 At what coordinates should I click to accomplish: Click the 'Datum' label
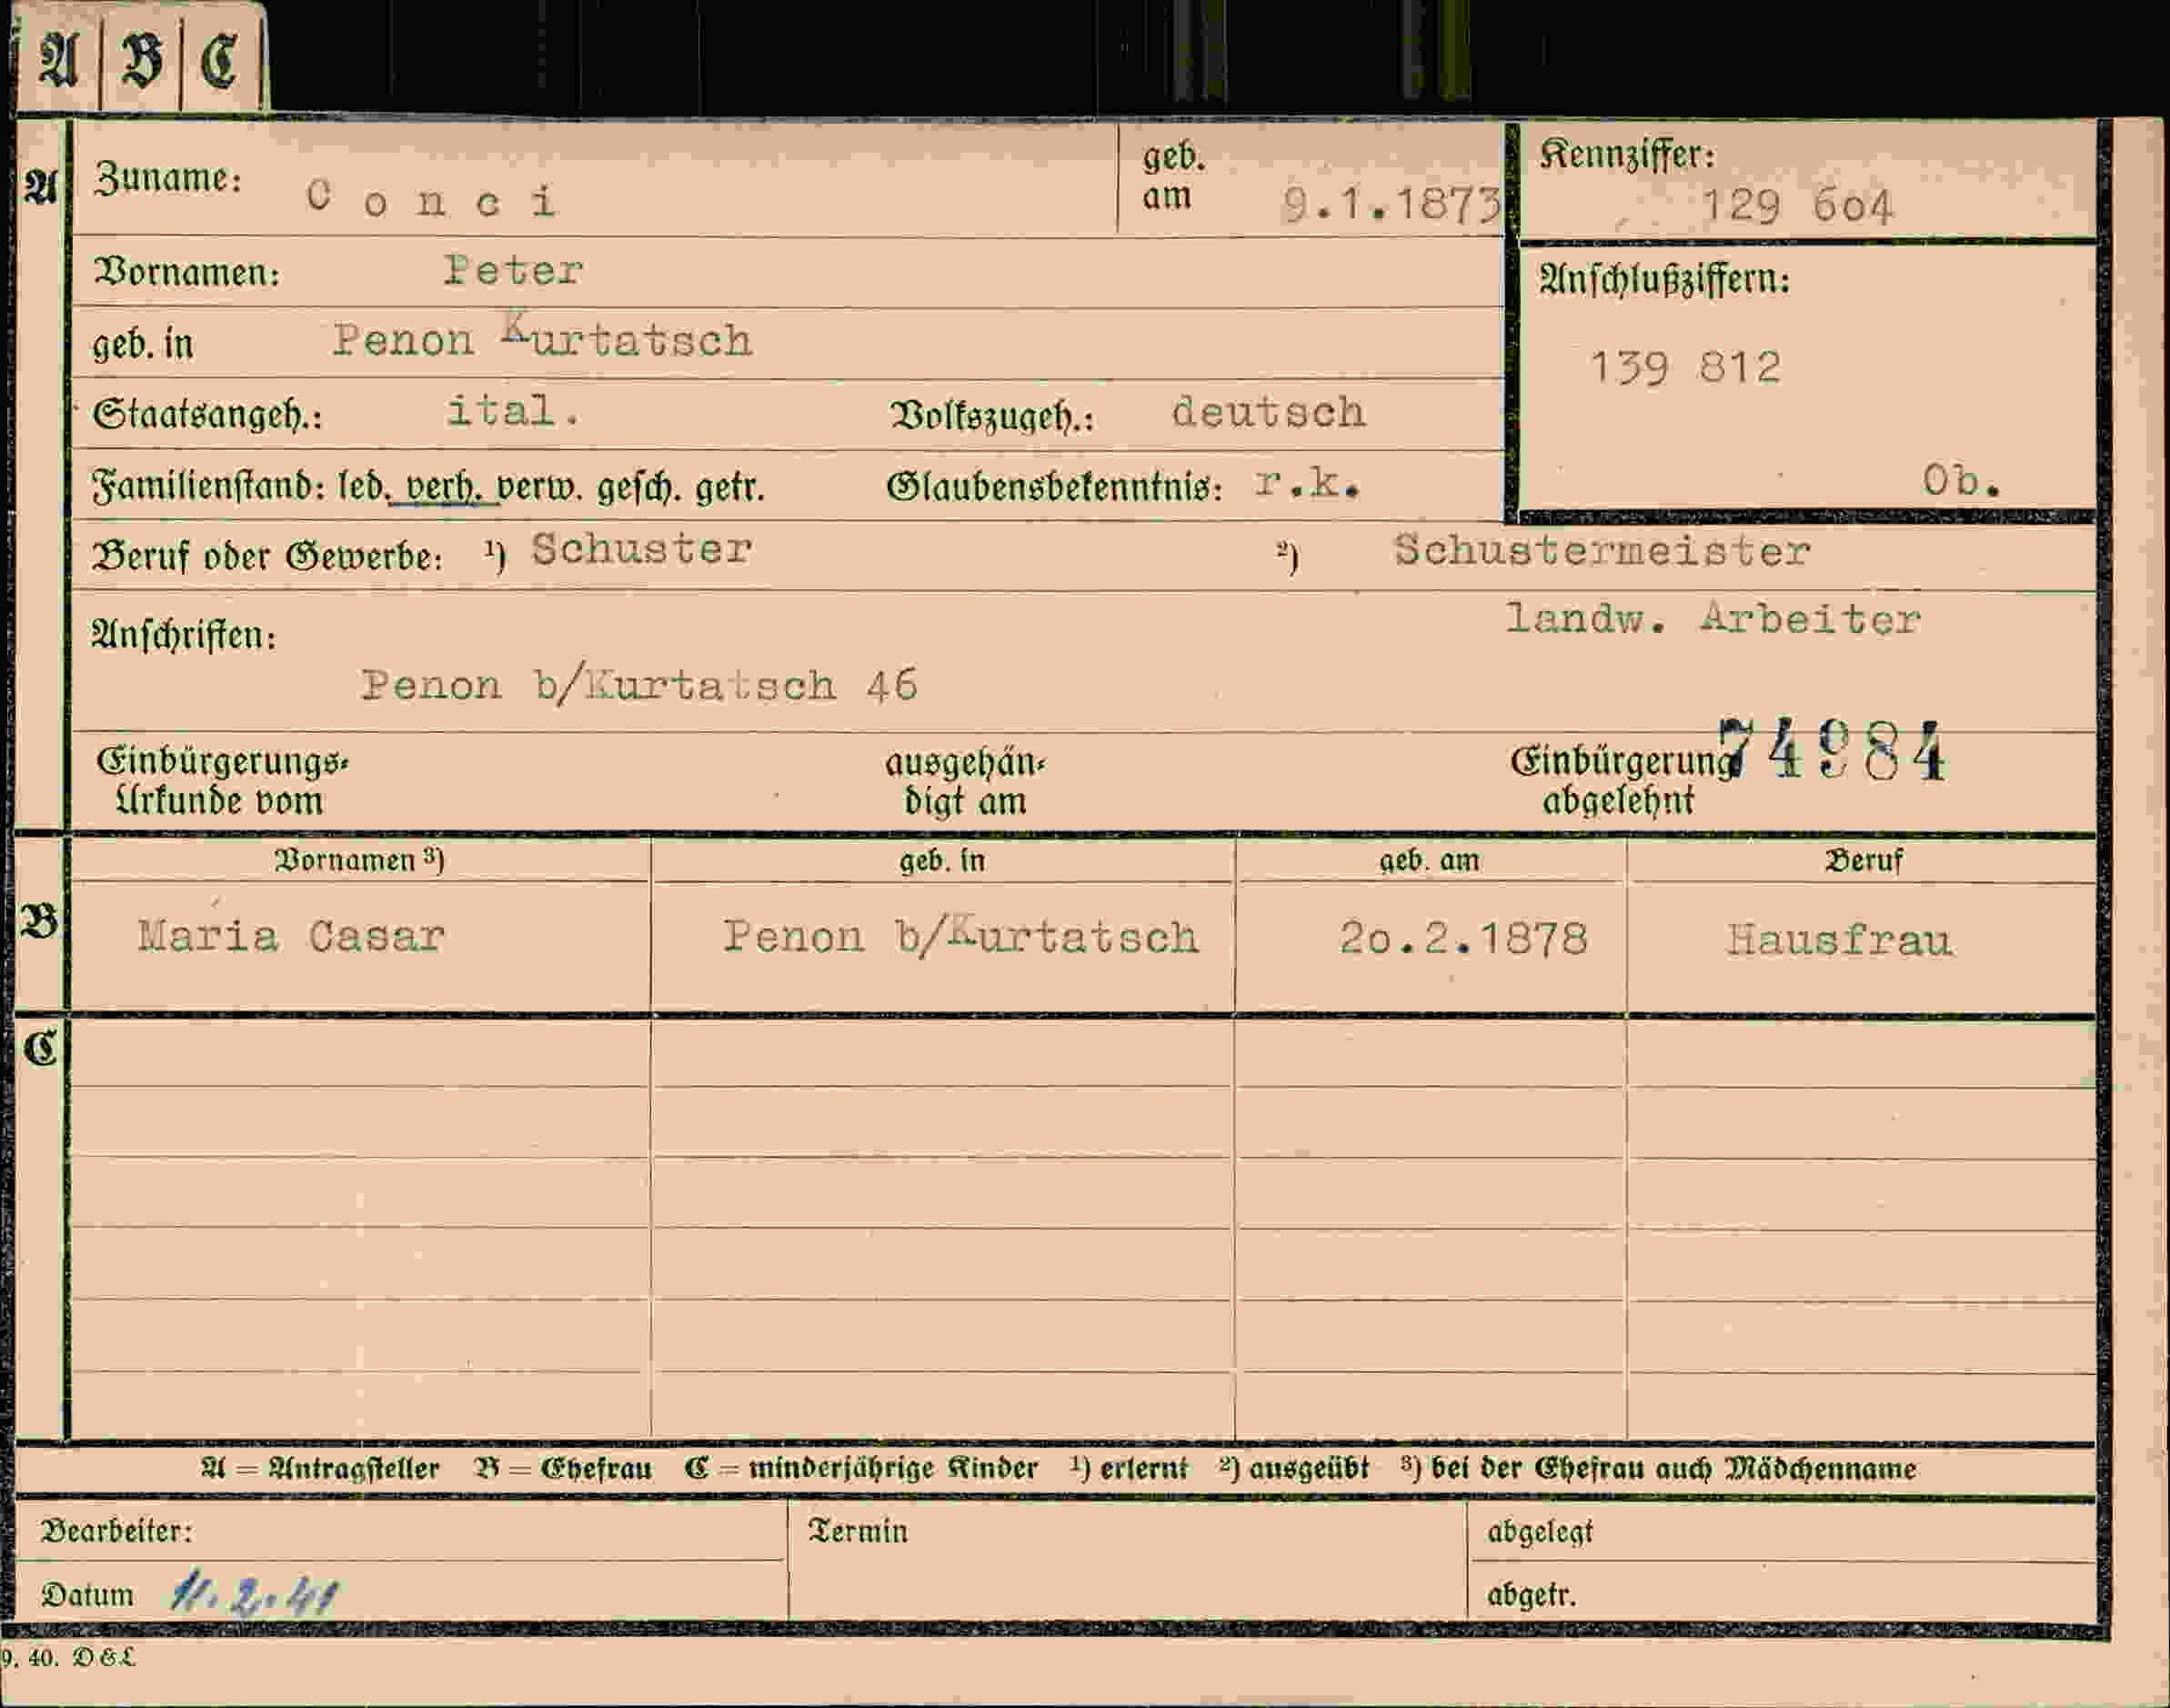click(87, 1594)
